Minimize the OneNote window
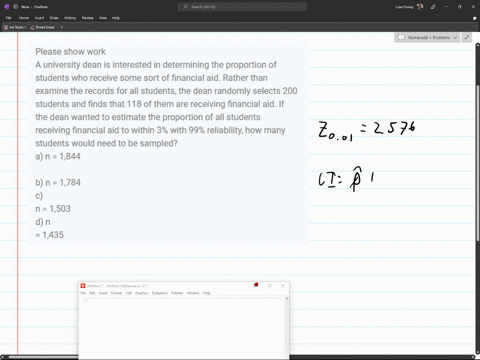This screenshot has width=480, height=360. [x=446, y=7]
